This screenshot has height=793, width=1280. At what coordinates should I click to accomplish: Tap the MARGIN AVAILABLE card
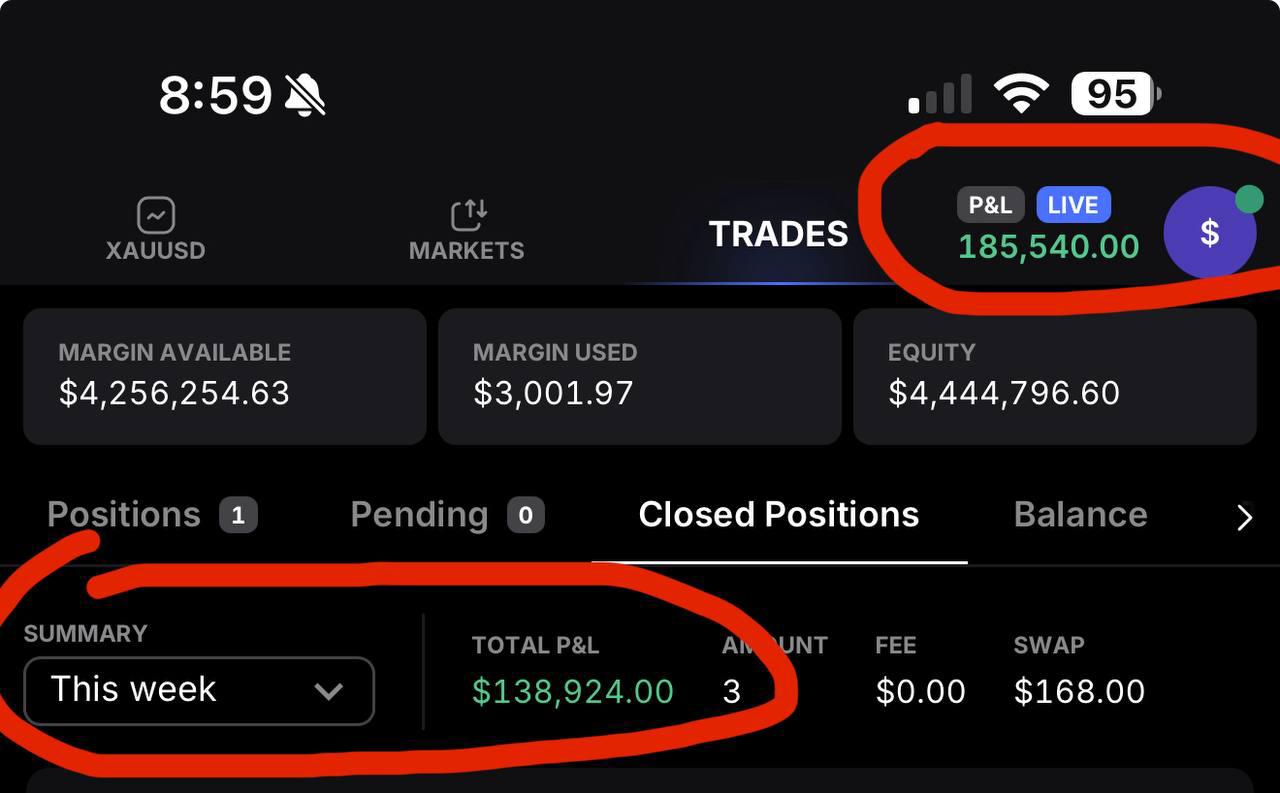224,376
